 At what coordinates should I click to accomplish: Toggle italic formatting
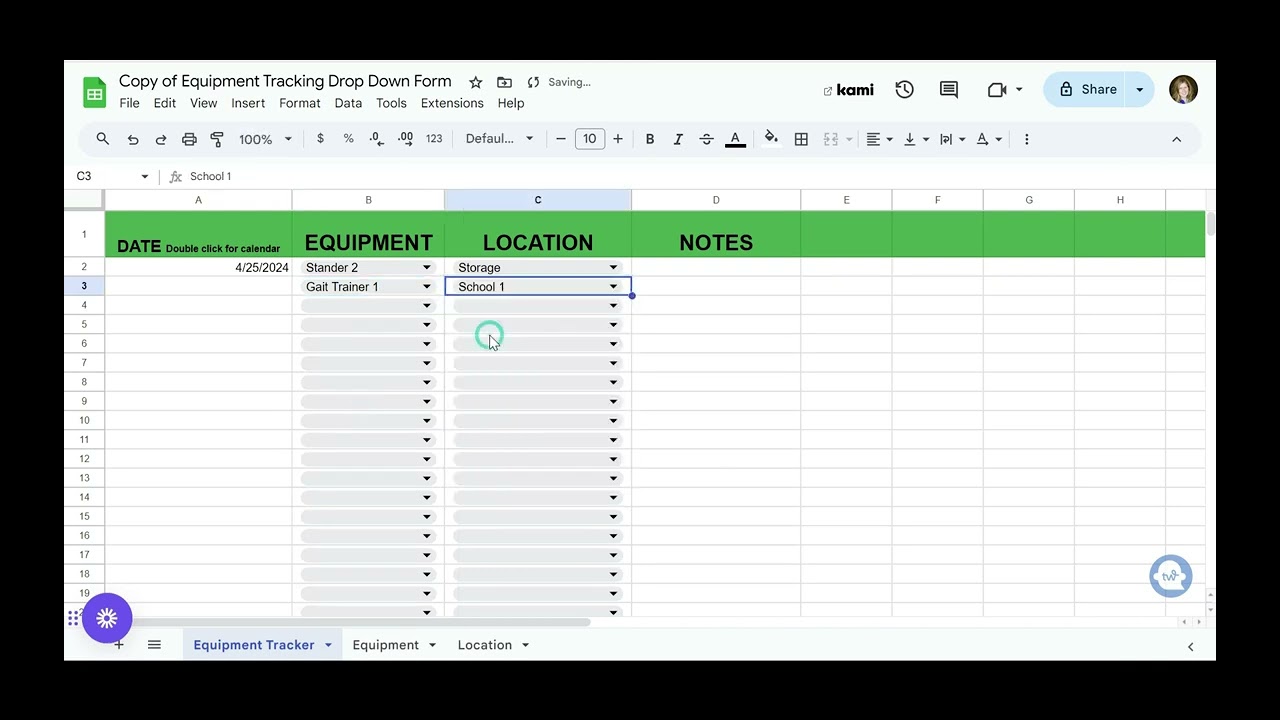click(x=678, y=139)
